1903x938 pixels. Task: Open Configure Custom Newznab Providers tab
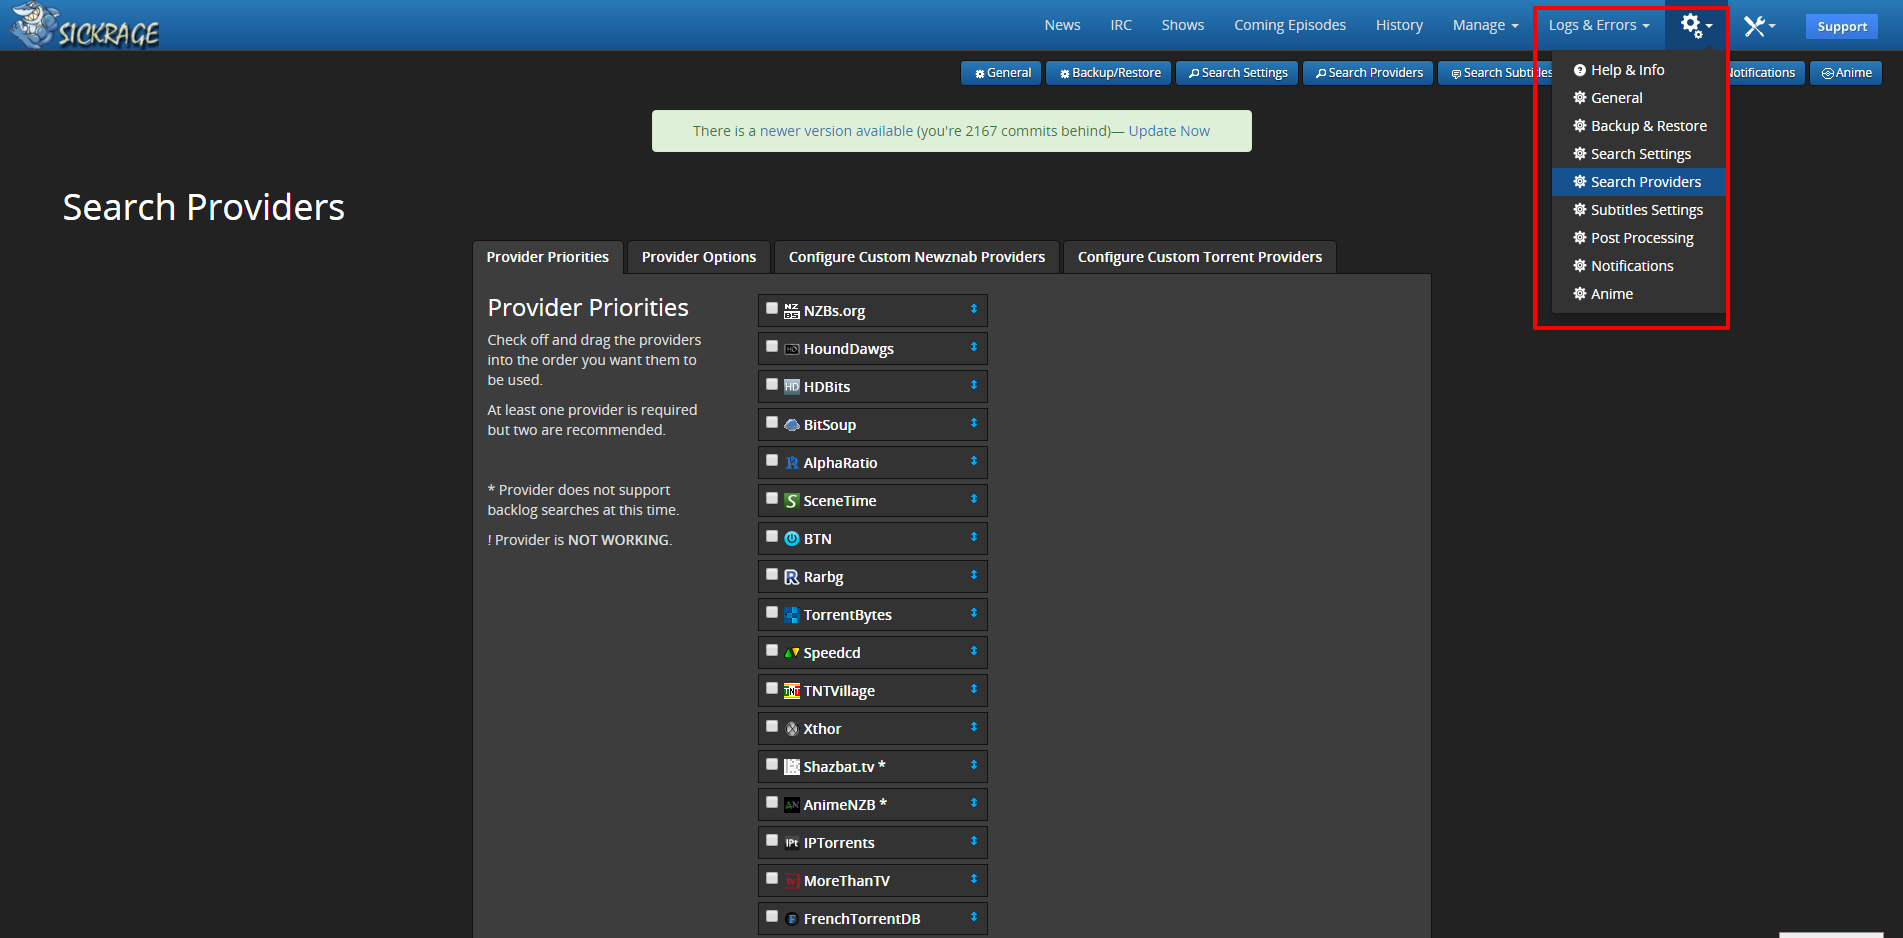(x=917, y=257)
